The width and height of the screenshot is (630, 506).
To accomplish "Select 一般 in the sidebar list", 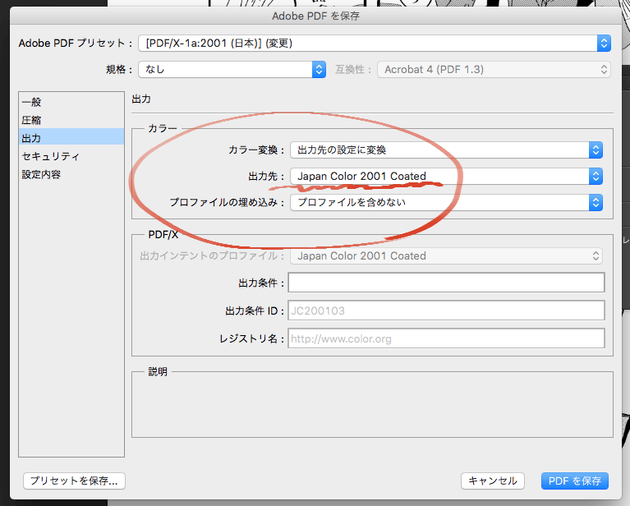I will 72,102.
